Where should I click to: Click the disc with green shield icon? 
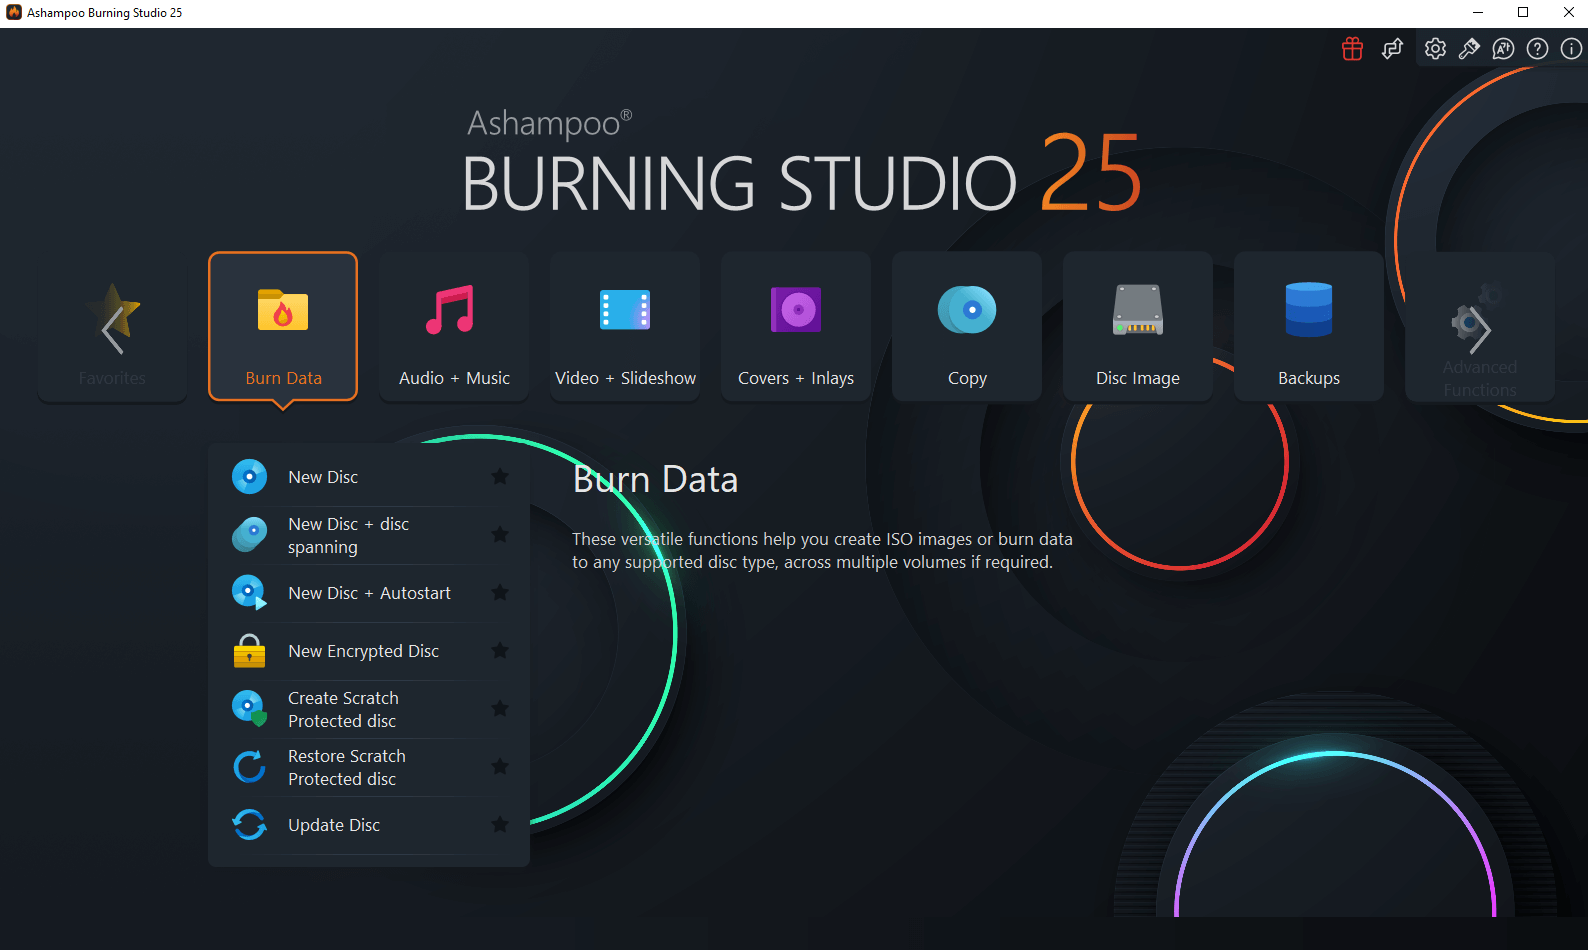249,709
